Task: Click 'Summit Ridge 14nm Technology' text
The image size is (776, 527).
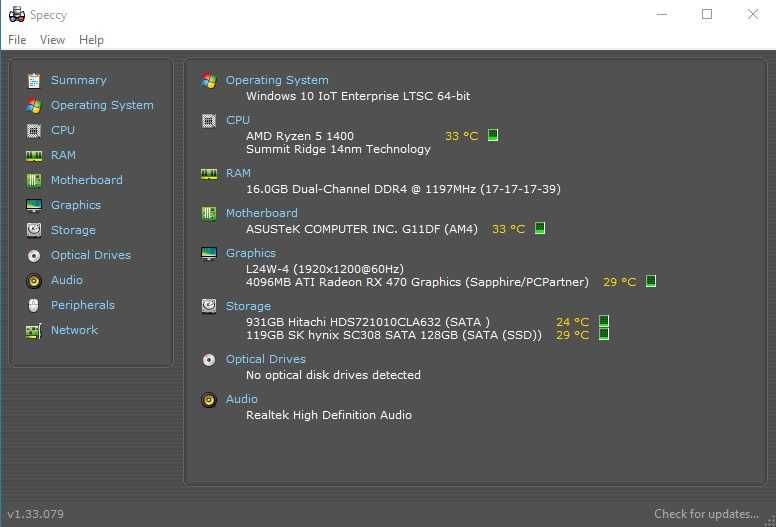Action: [339, 149]
